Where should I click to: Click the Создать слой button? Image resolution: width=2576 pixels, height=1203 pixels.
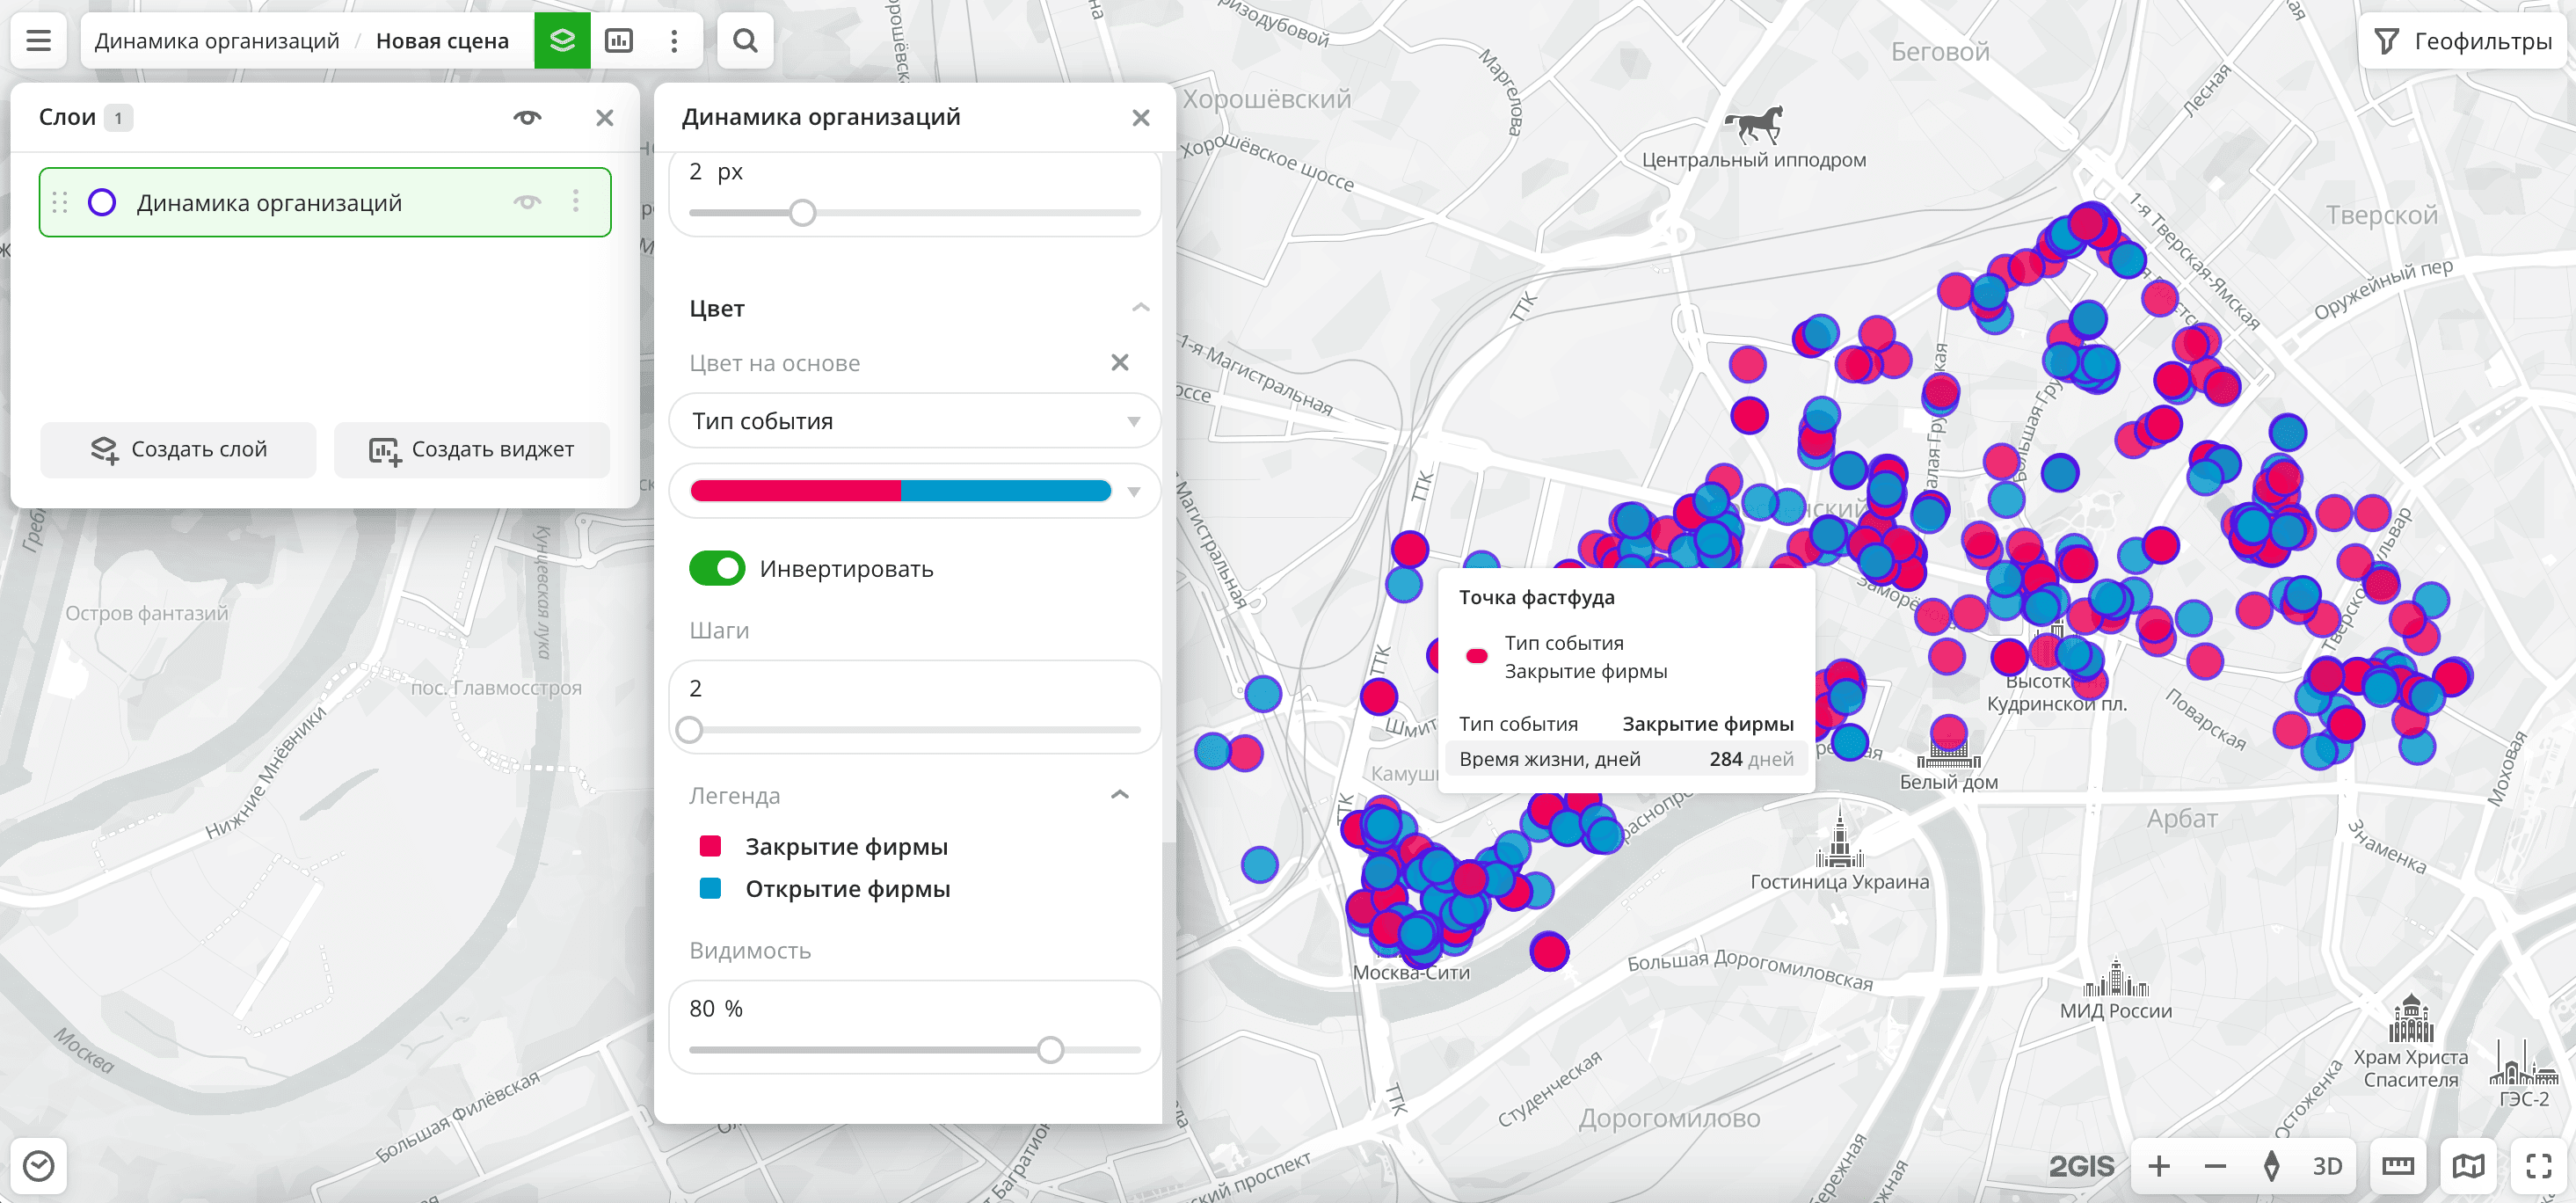(x=179, y=449)
